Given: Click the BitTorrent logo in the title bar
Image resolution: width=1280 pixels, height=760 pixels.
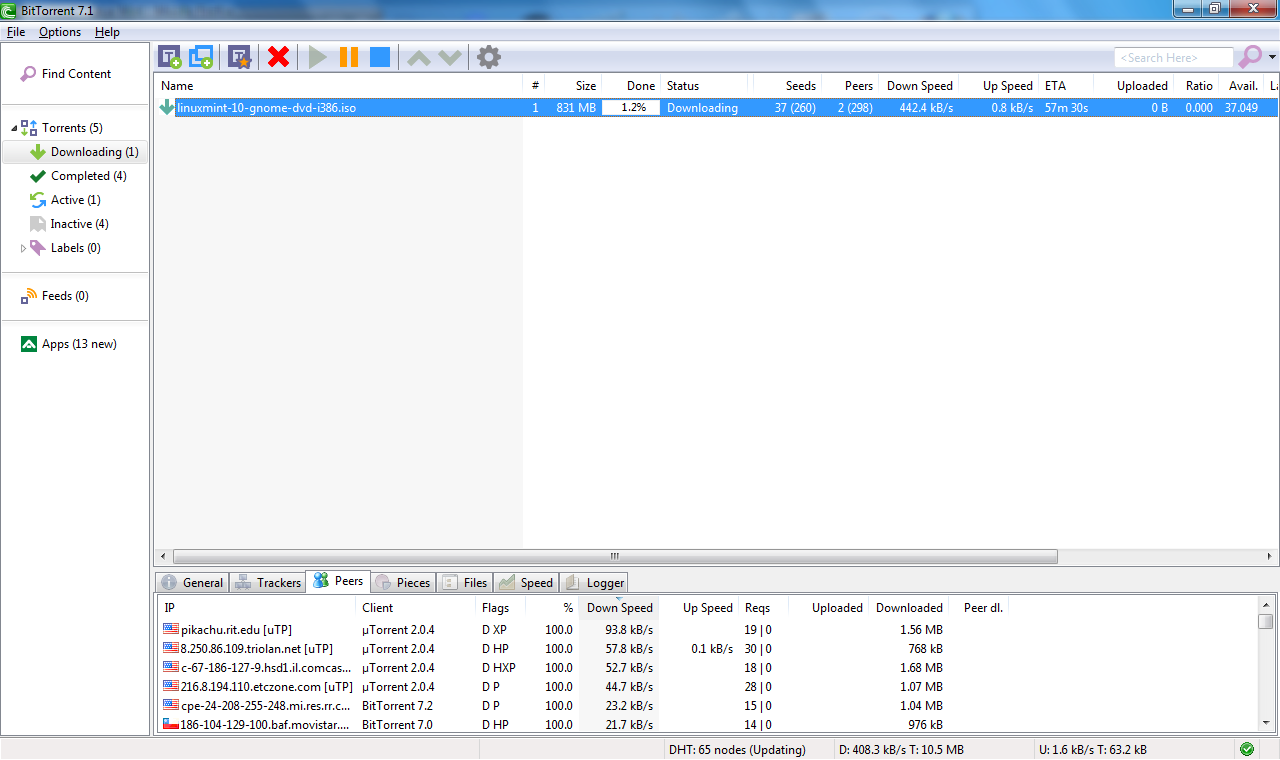Looking at the screenshot, I should (x=10, y=9).
